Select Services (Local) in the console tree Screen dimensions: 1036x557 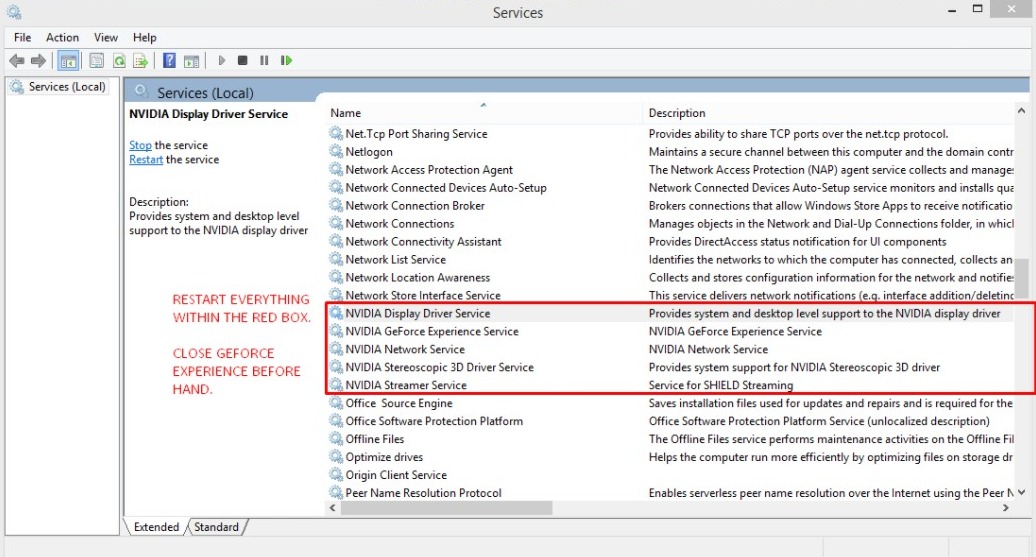coord(66,87)
